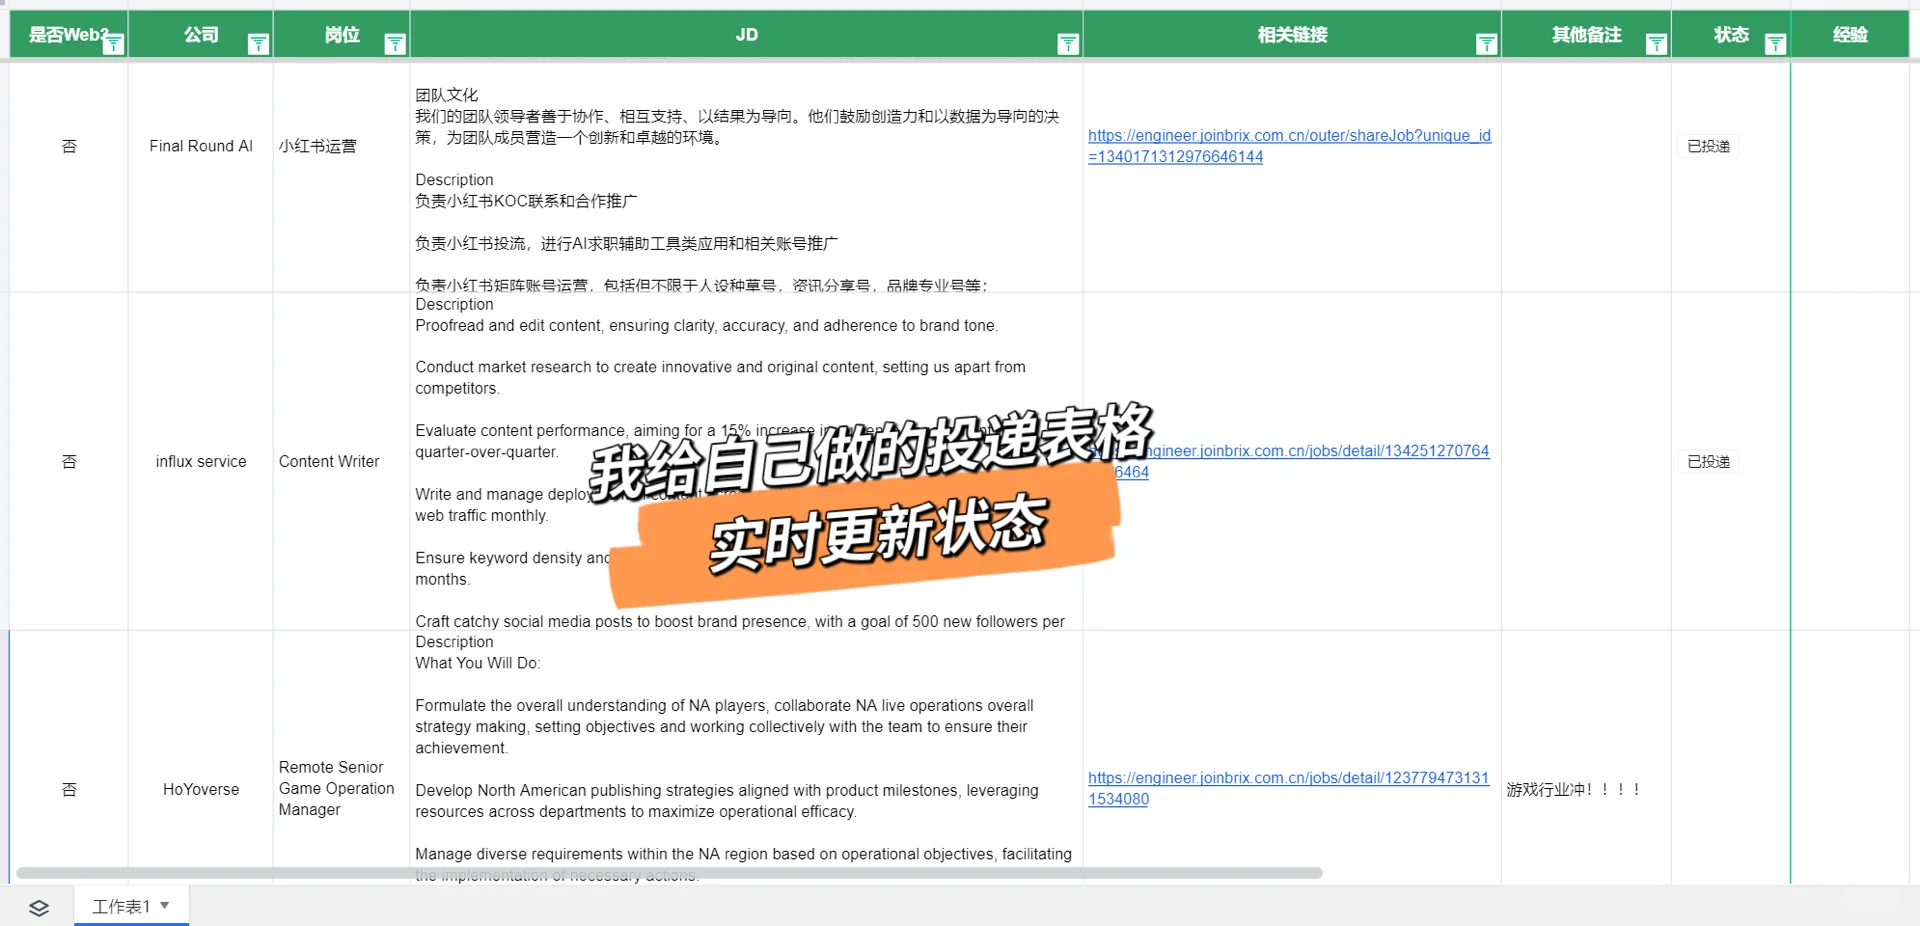The image size is (1920, 926).
Task: Switch to the 工作表1 sheet tab
Action: coord(122,906)
